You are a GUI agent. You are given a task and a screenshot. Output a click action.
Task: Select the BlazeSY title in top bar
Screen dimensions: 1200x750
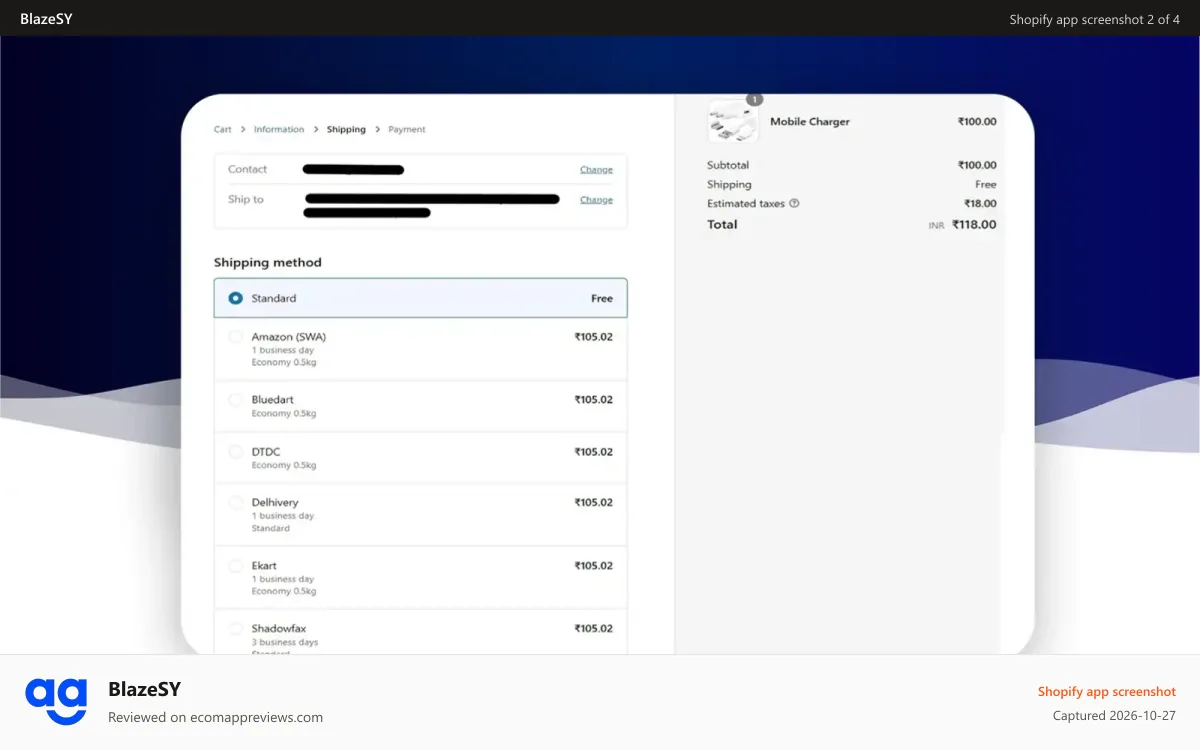tap(46, 19)
